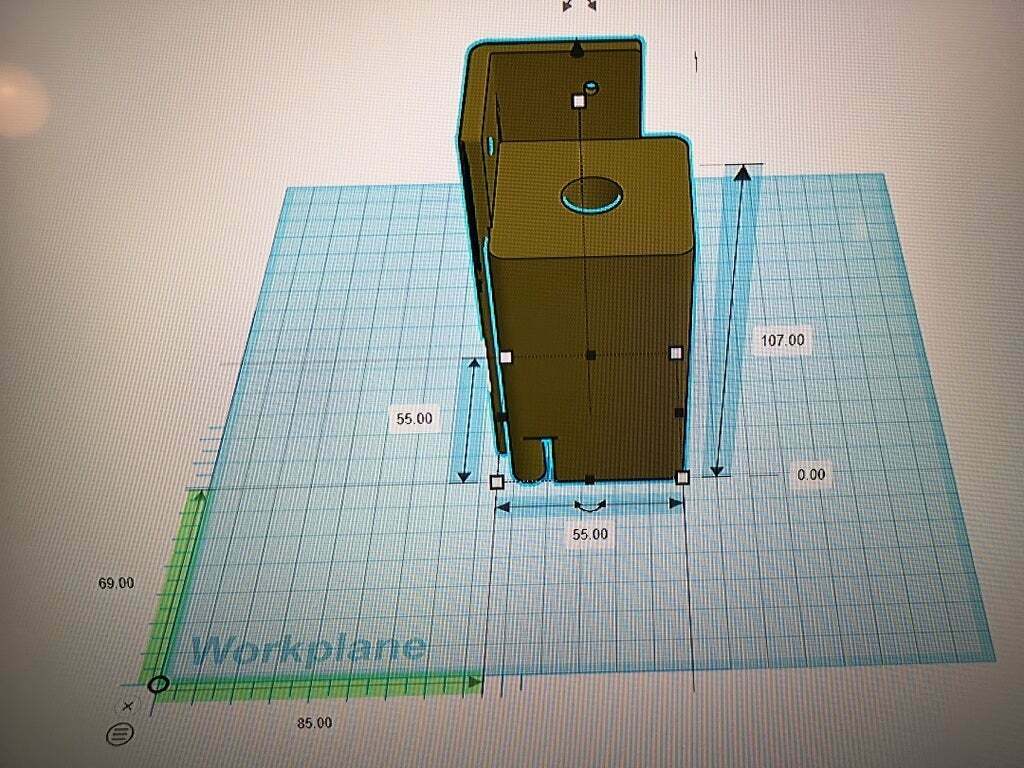
Task: Select the upper-right white corner handle
Action: coord(676,353)
